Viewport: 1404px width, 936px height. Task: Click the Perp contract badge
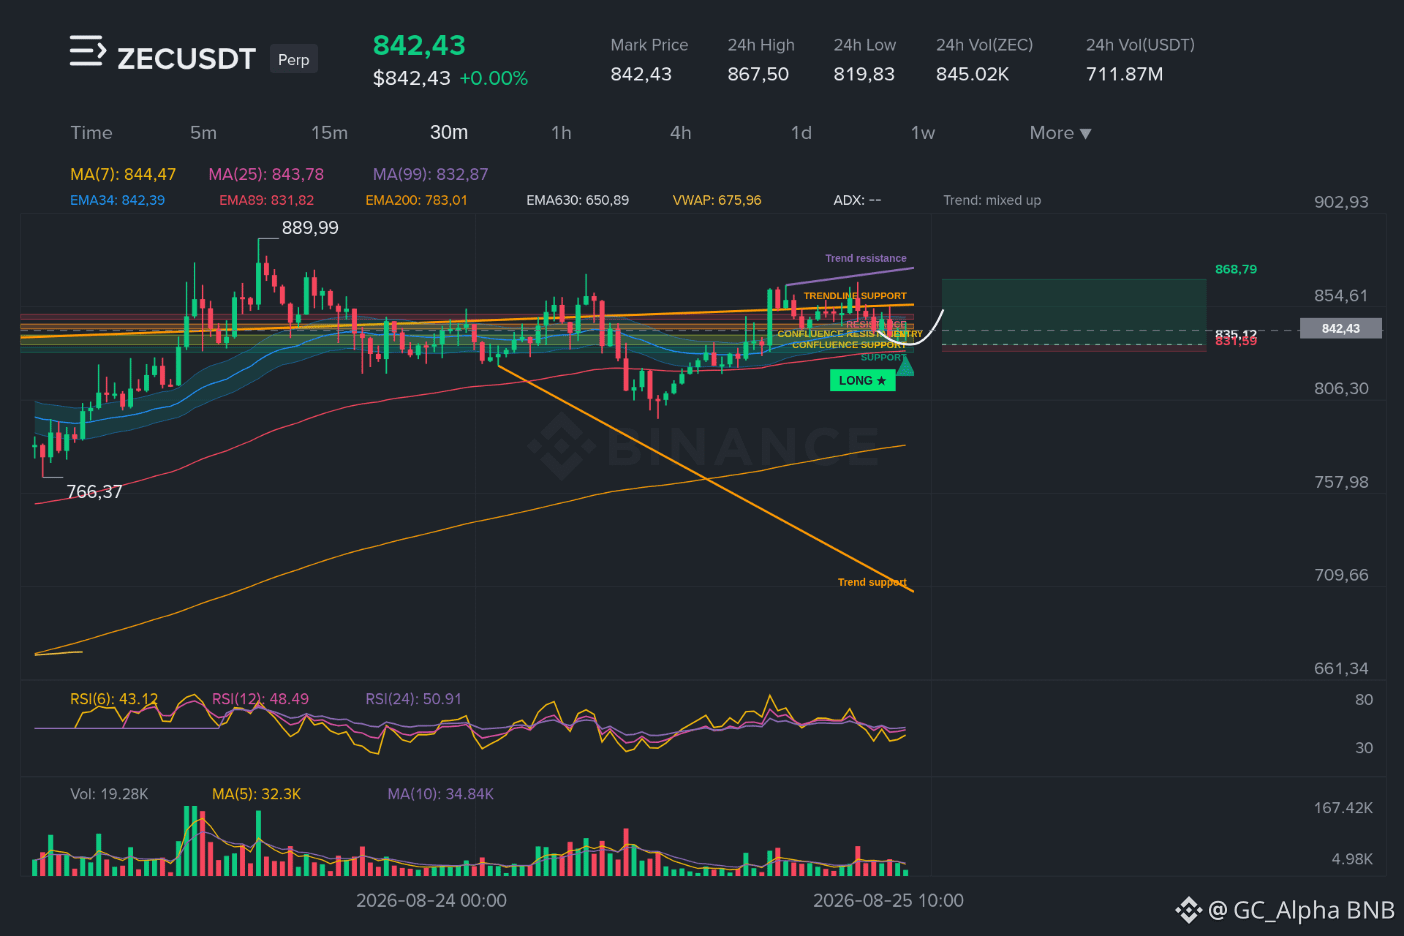(294, 60)
